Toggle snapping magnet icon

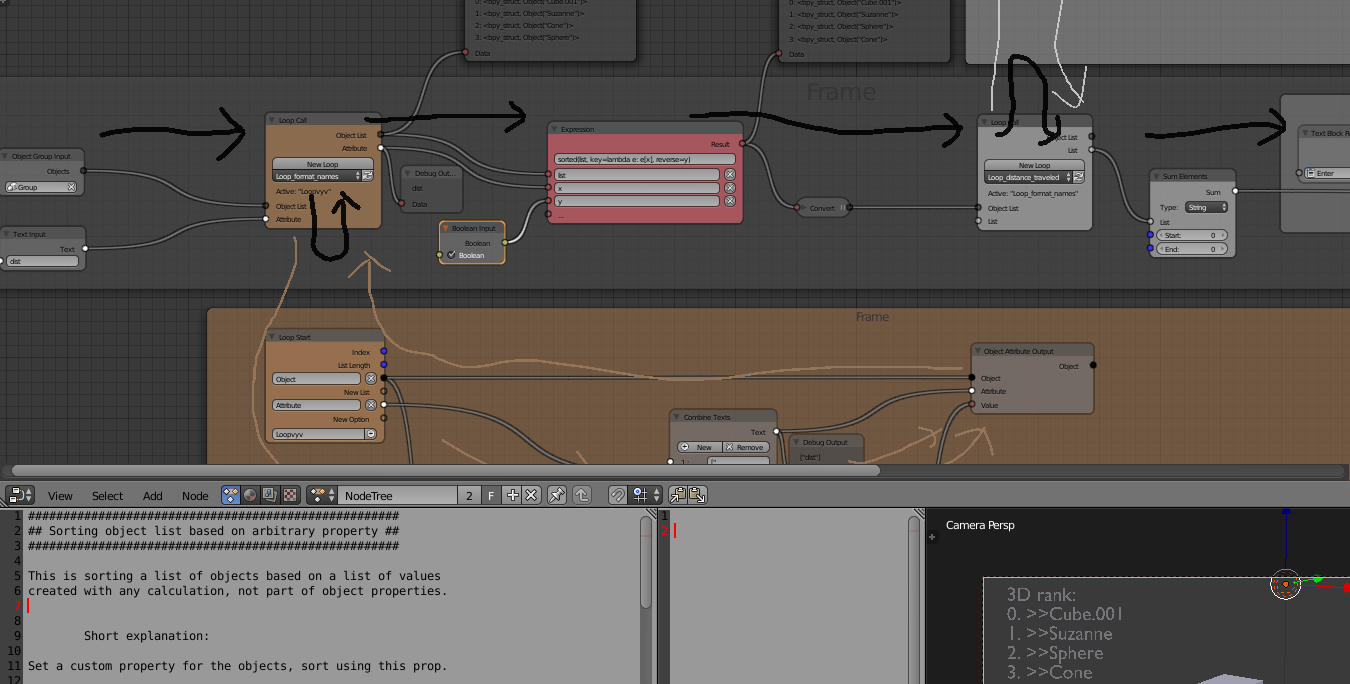pos(617,495)
